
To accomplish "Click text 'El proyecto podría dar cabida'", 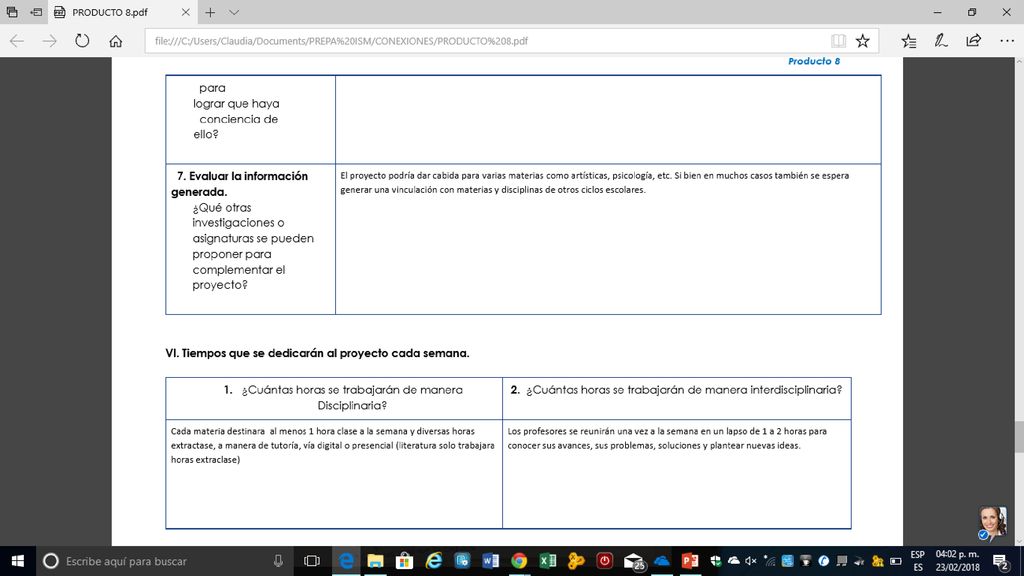I will 594,183.
